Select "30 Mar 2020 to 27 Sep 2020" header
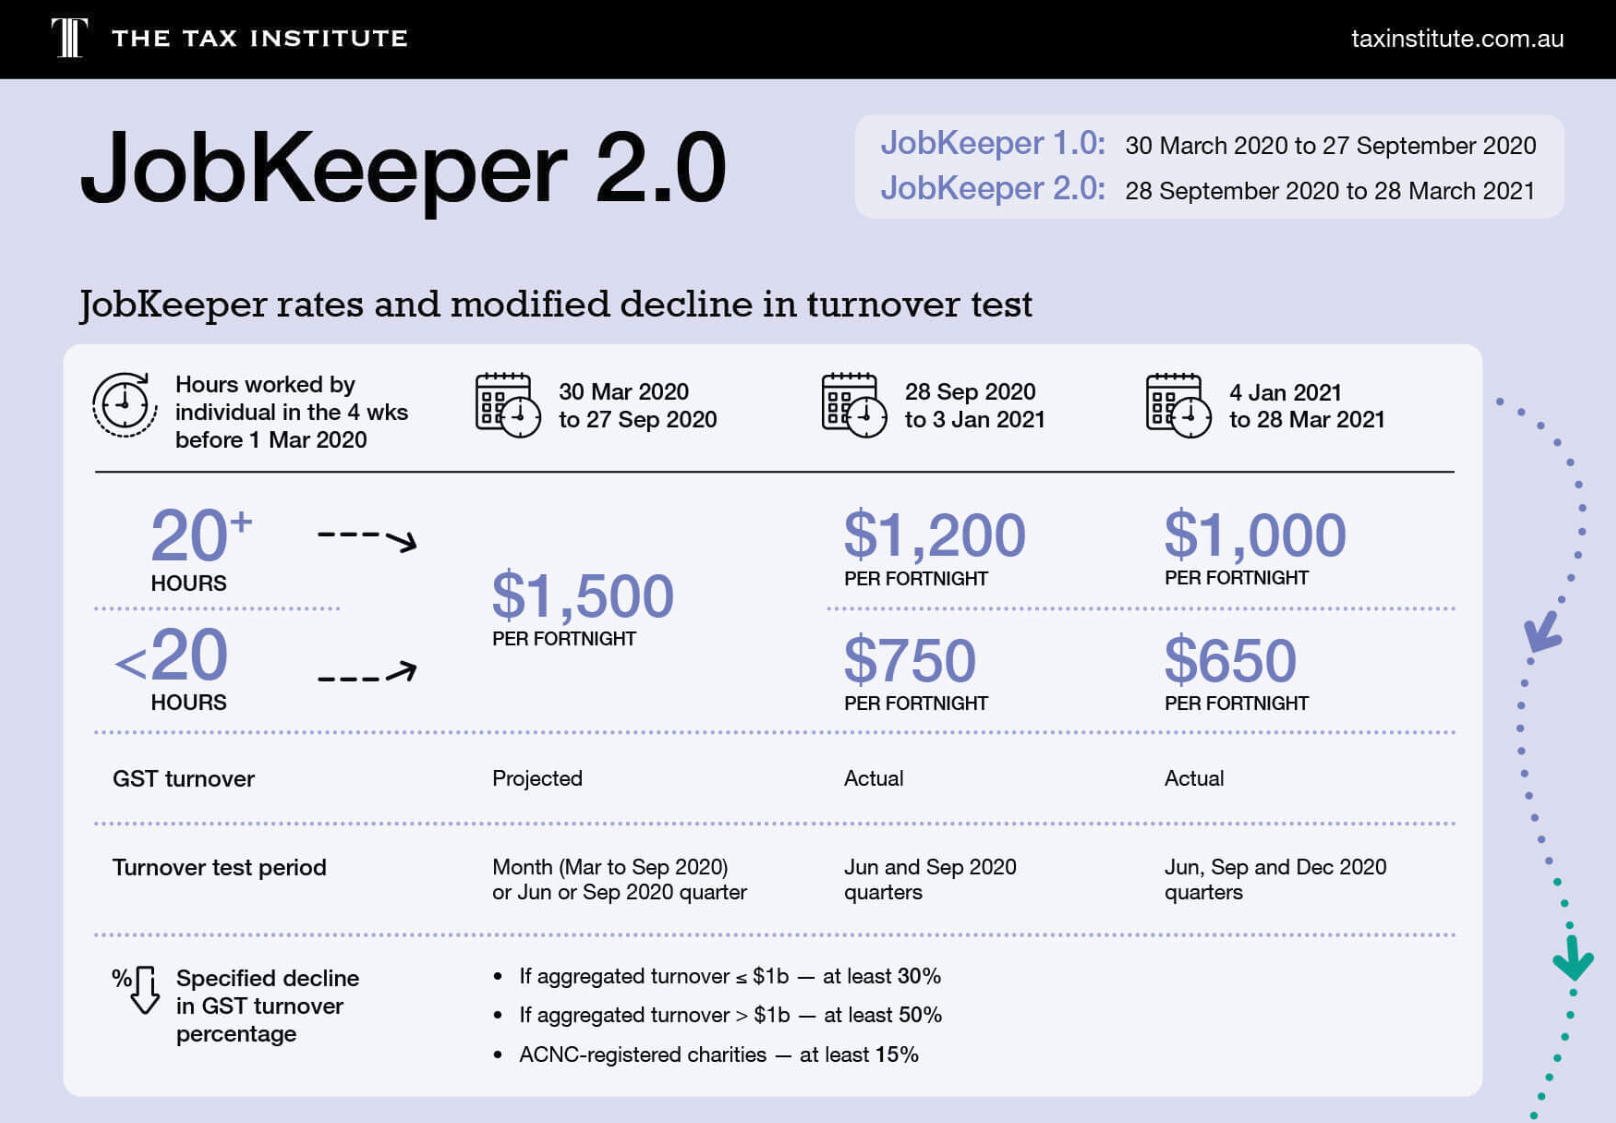The image size is (1616, 1123). point(637,405)
